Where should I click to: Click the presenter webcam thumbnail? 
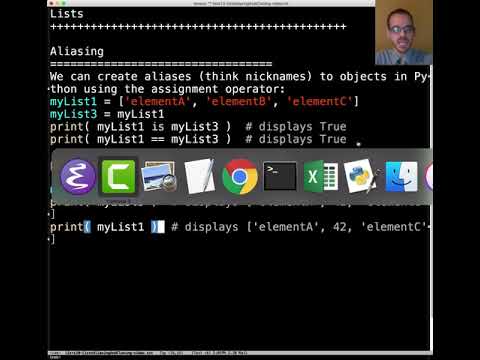pos(404,32)
